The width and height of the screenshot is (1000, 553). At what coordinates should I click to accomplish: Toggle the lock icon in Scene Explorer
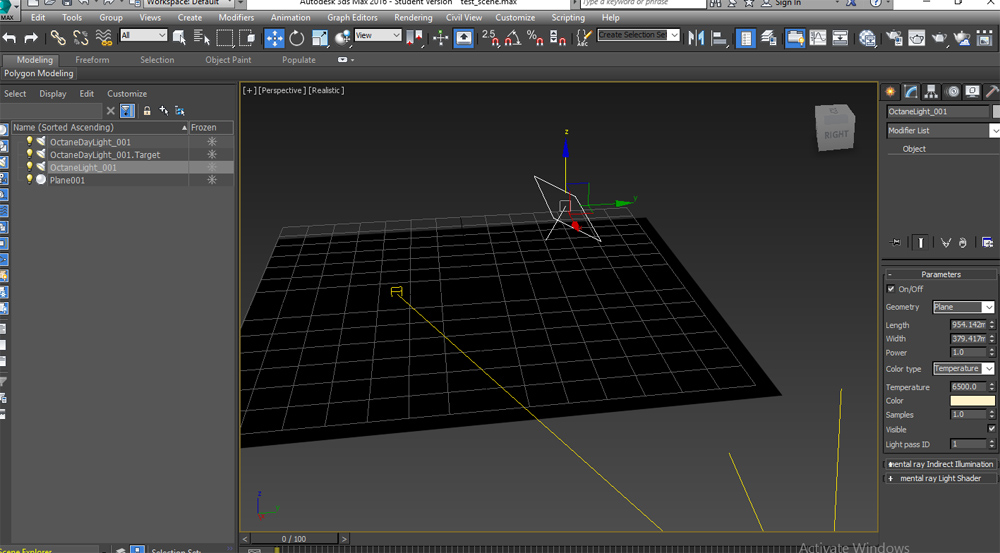pyautogui.click(x=147, y=111)
